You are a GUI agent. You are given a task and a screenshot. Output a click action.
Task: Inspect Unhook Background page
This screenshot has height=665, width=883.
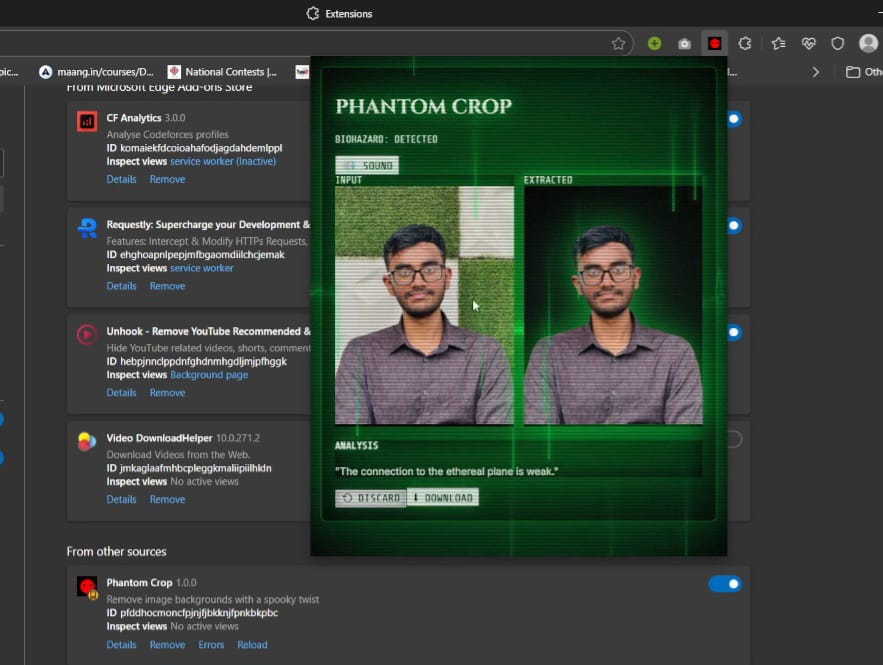(x=209, y=374)
